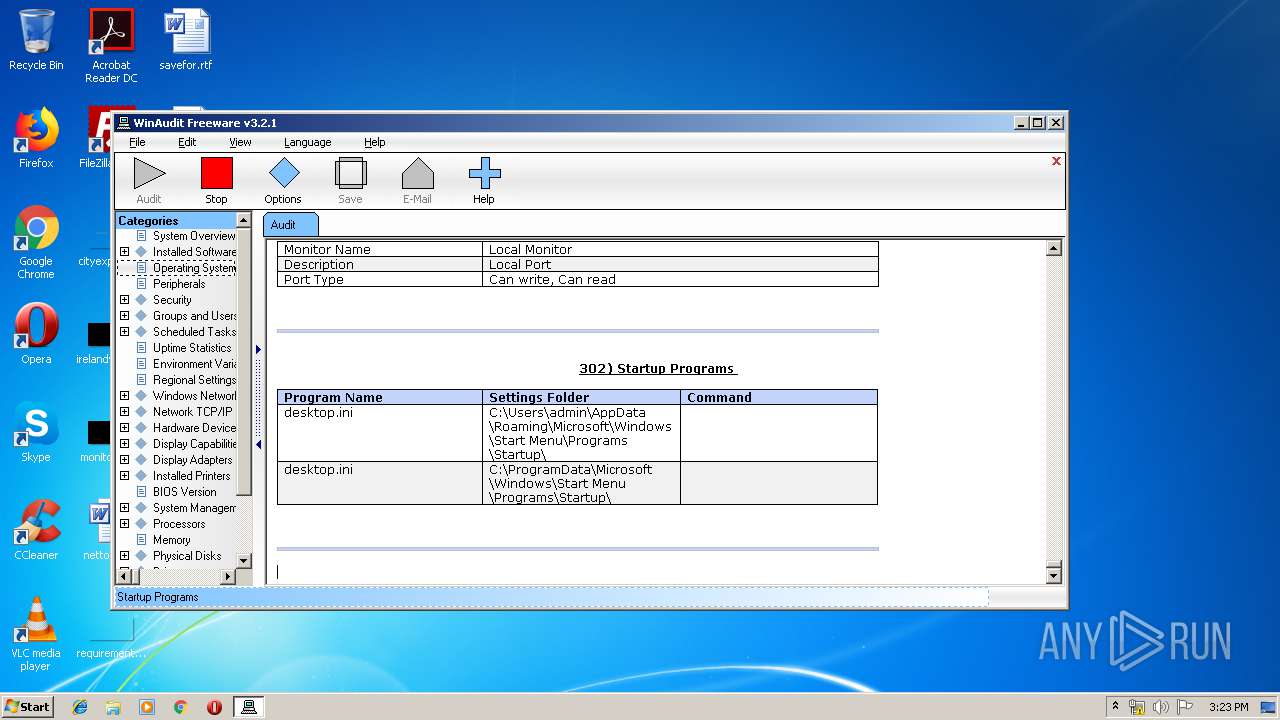Viewport: 1280px width, 720px height.
Task: Select Operating System in Categories
Action: (x=194, y=268)
